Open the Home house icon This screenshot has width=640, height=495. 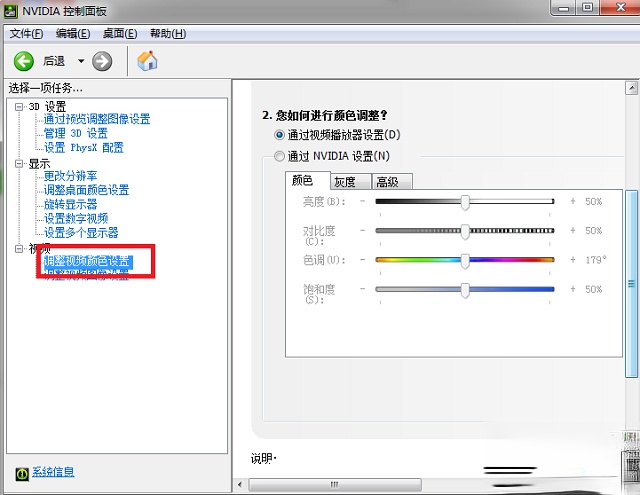pos(147,61)
